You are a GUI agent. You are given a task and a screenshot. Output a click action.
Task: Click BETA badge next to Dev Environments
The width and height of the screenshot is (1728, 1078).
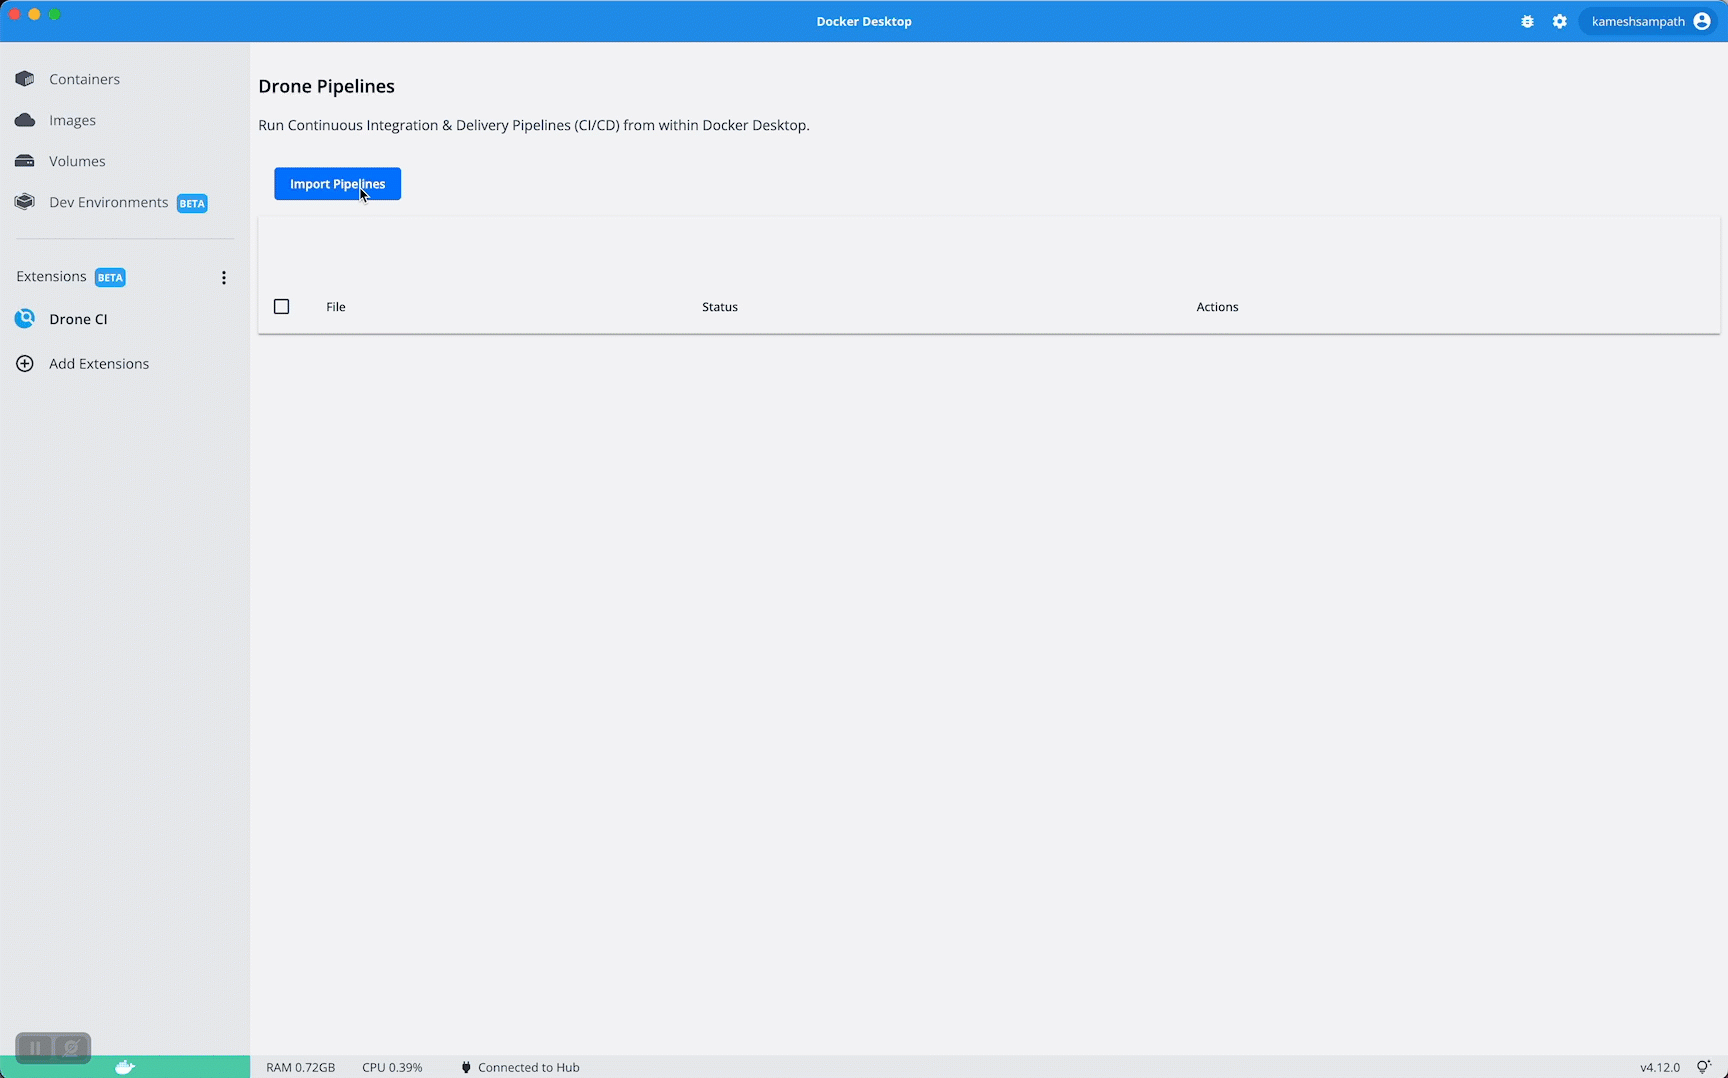click(x=192, y=203)
